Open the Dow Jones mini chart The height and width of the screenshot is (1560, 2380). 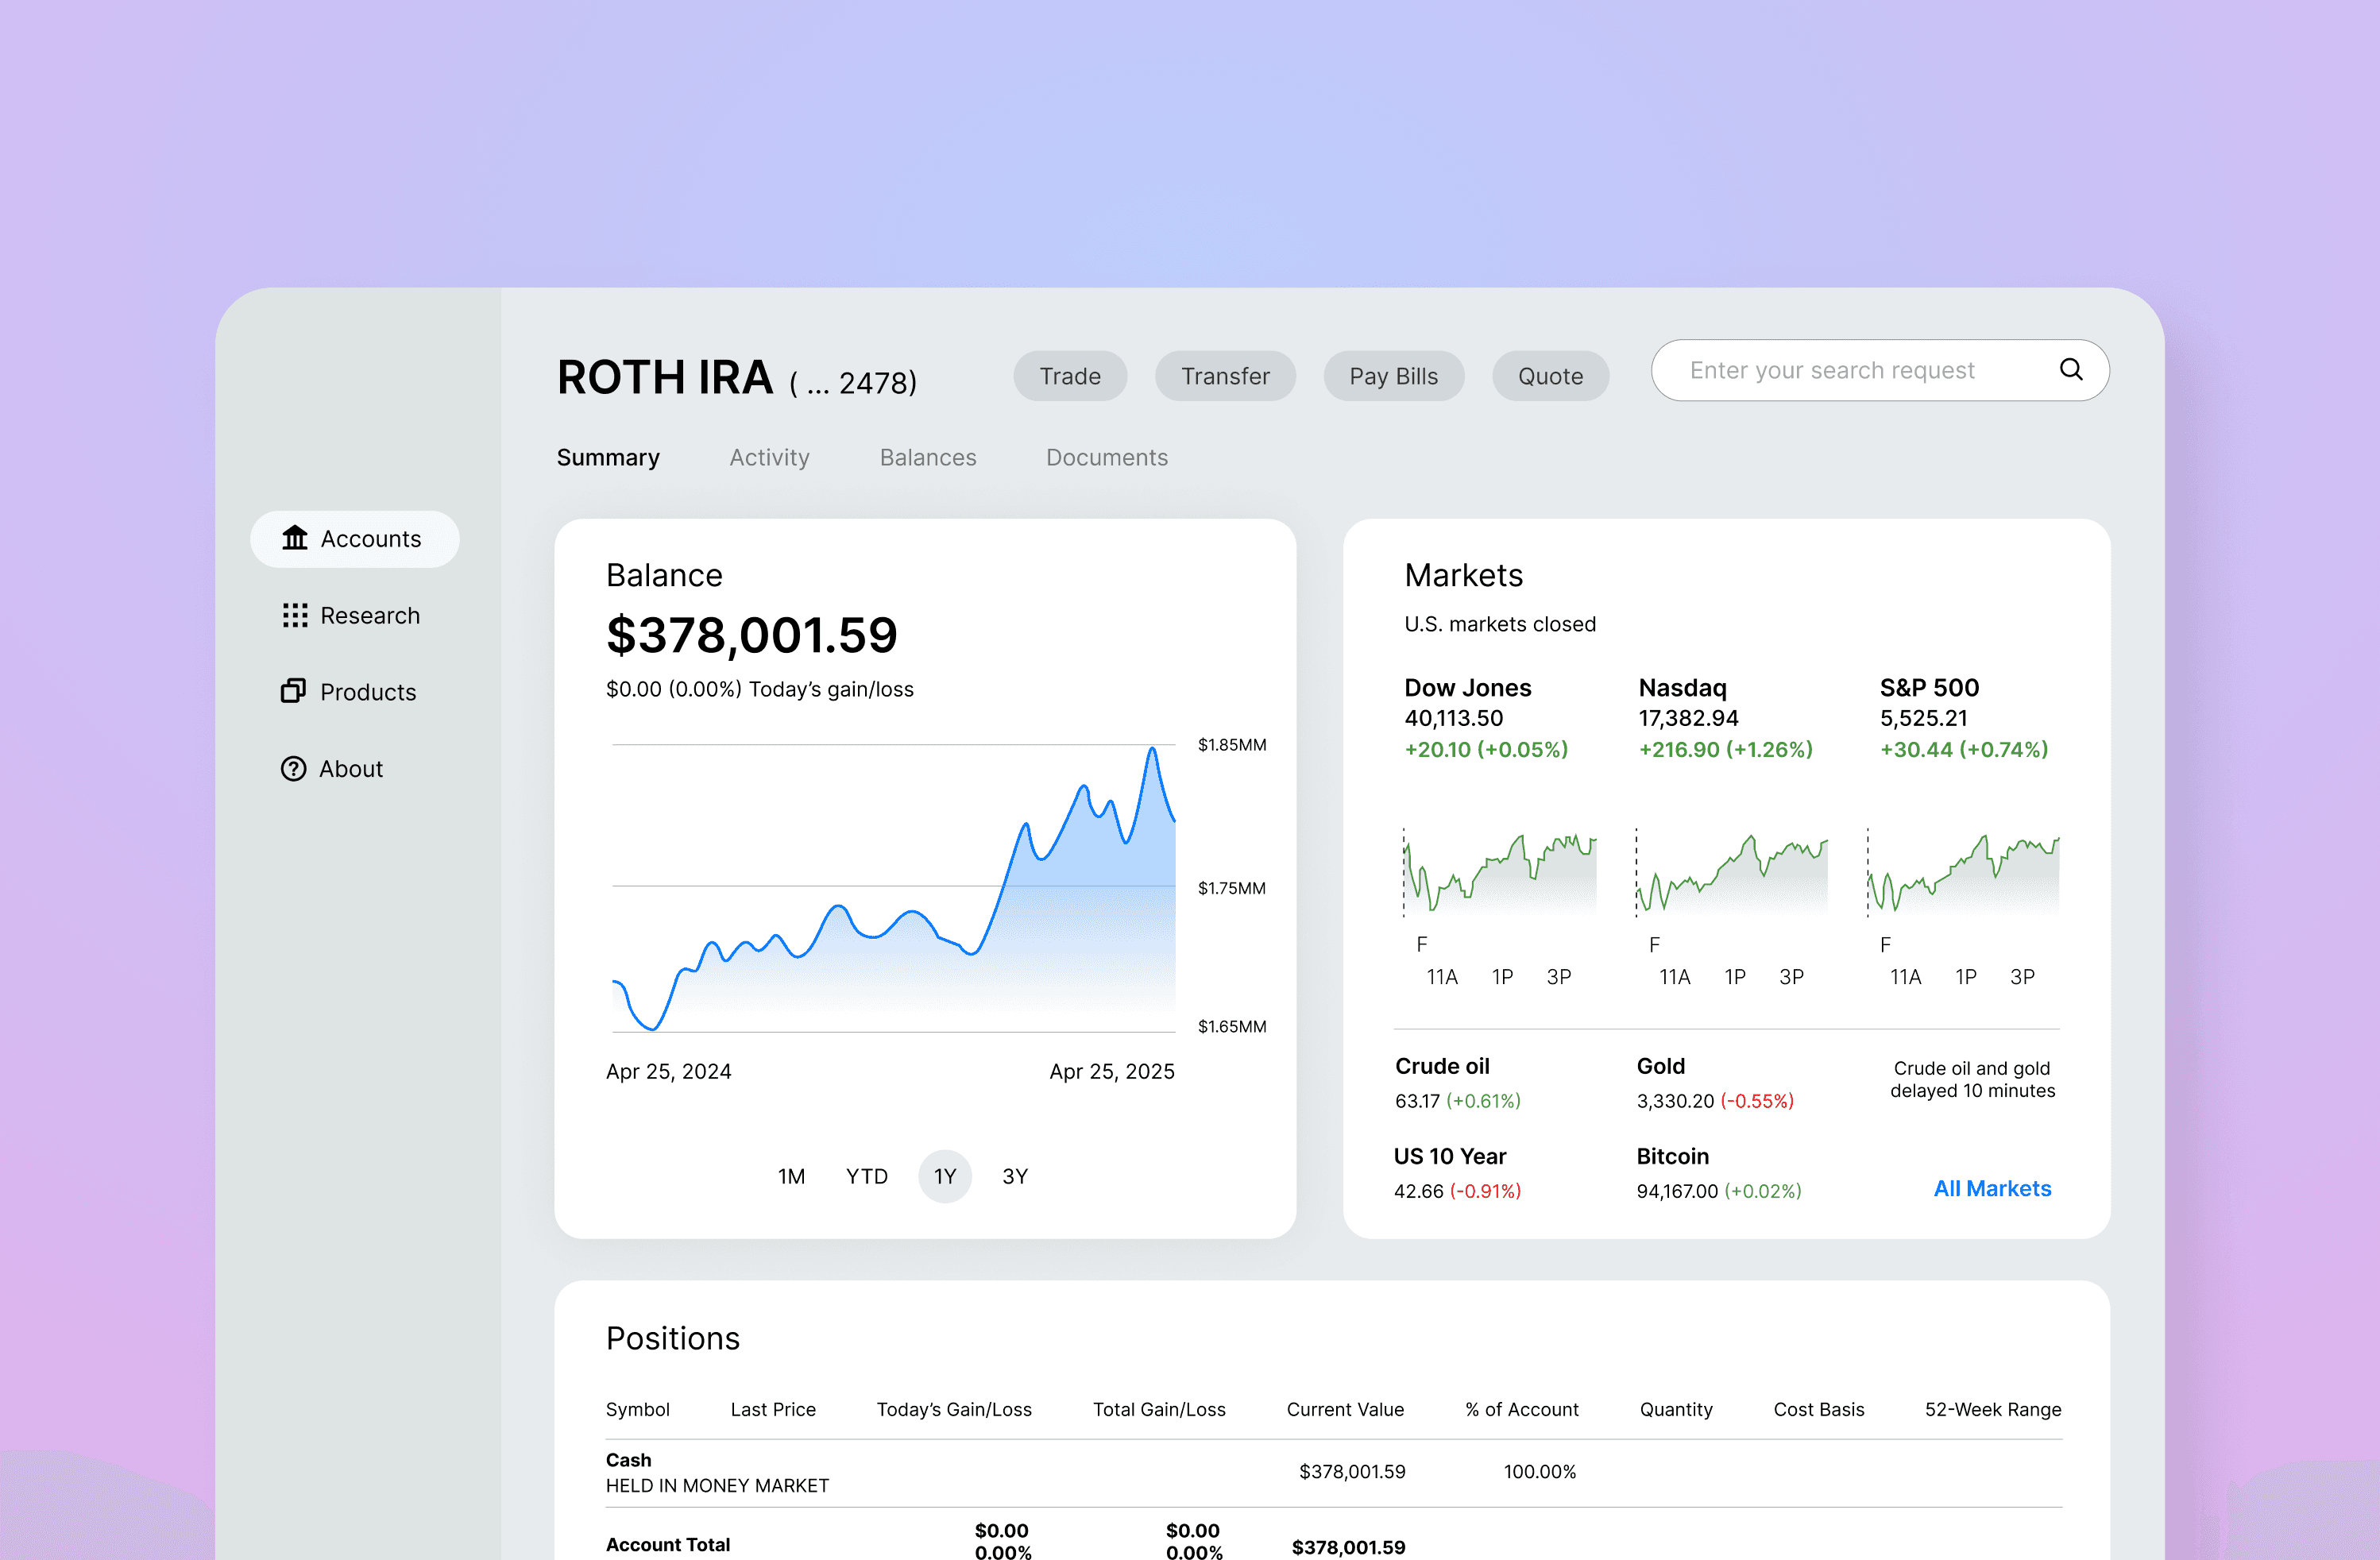pos(1500,872)
